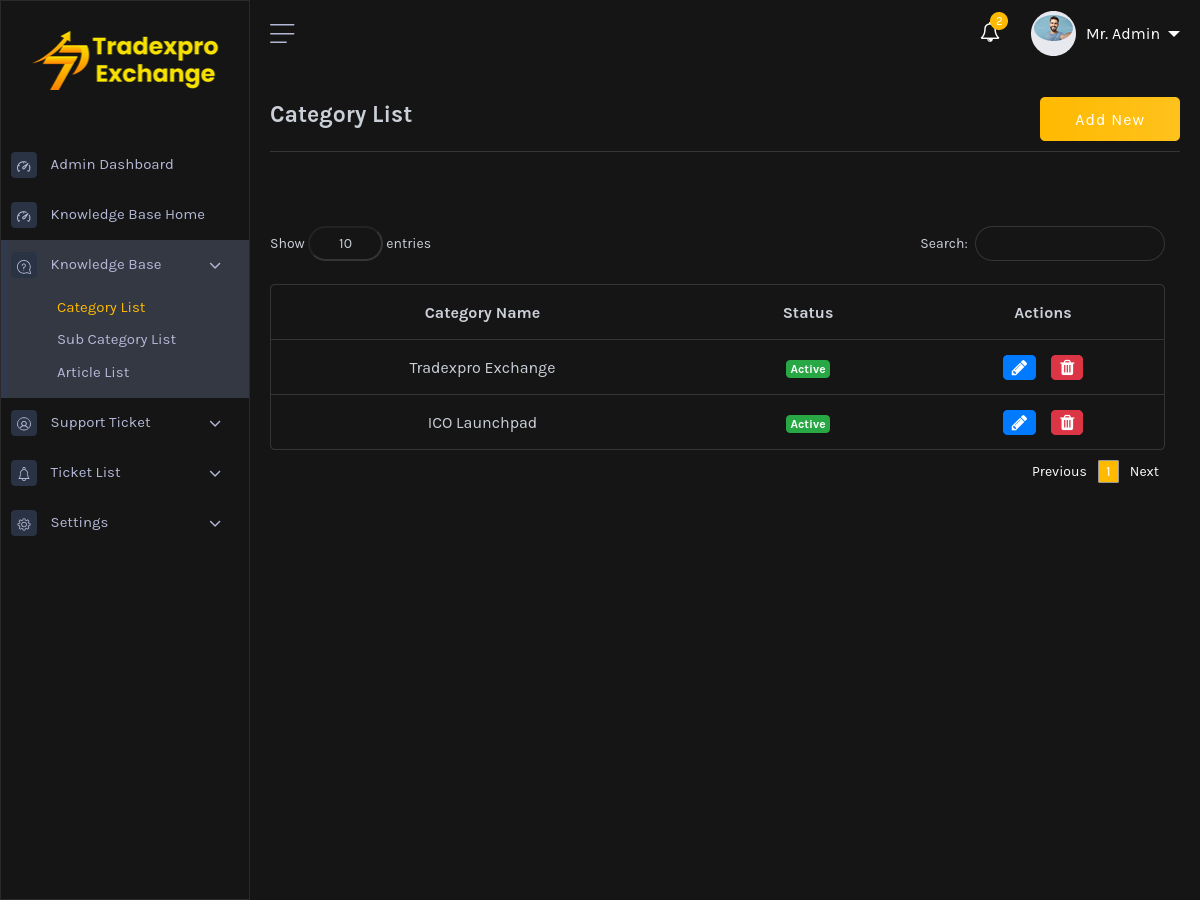Click the hamburger menu icon
The height and width of the screenshot is (900, 1200).
tap(282, 34)
